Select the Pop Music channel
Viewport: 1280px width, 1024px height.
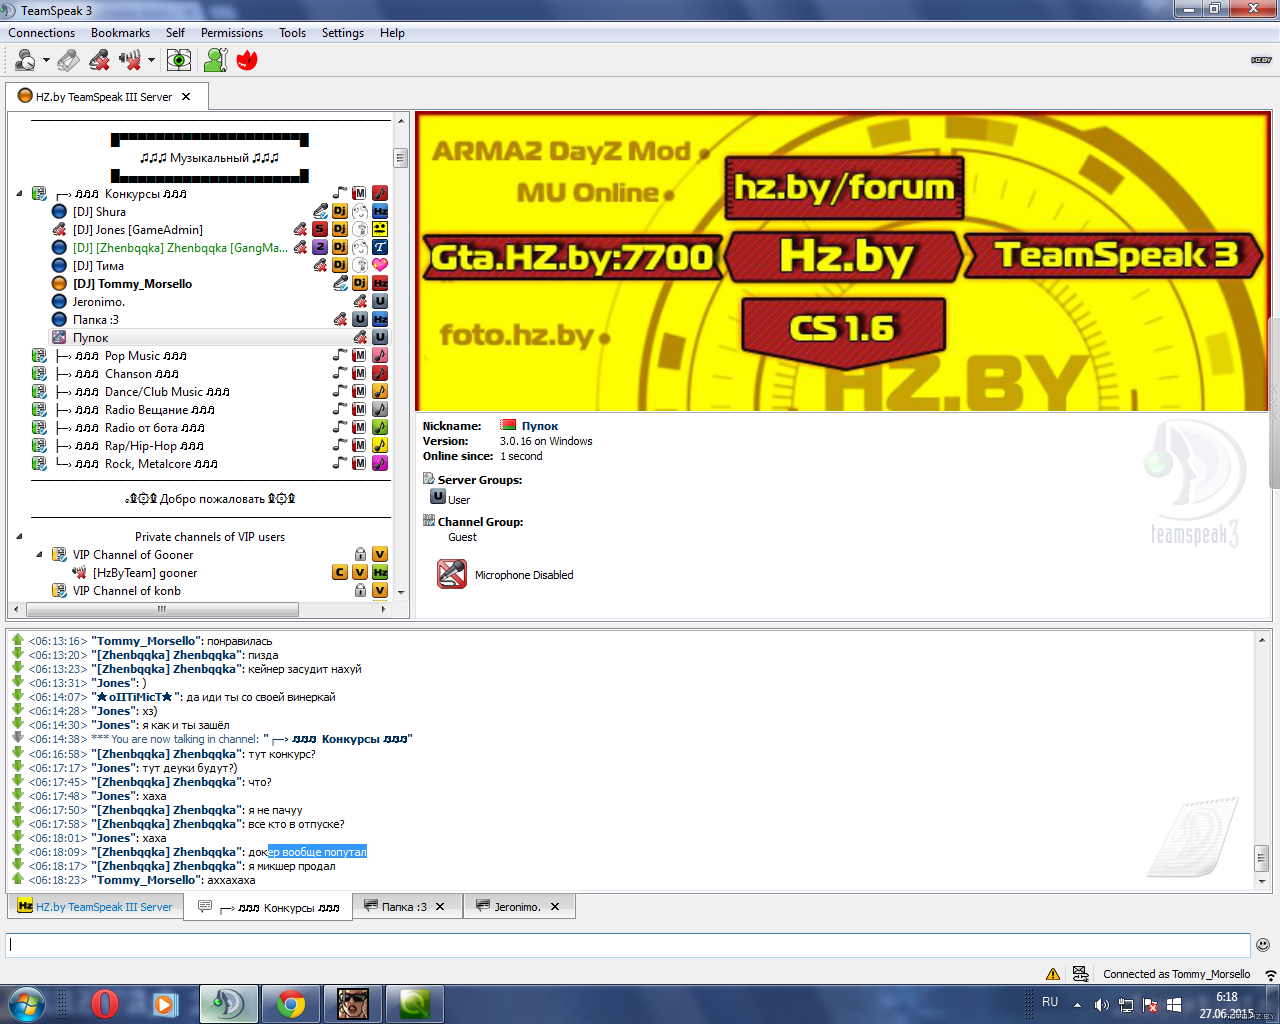click(x=131, y=356)
